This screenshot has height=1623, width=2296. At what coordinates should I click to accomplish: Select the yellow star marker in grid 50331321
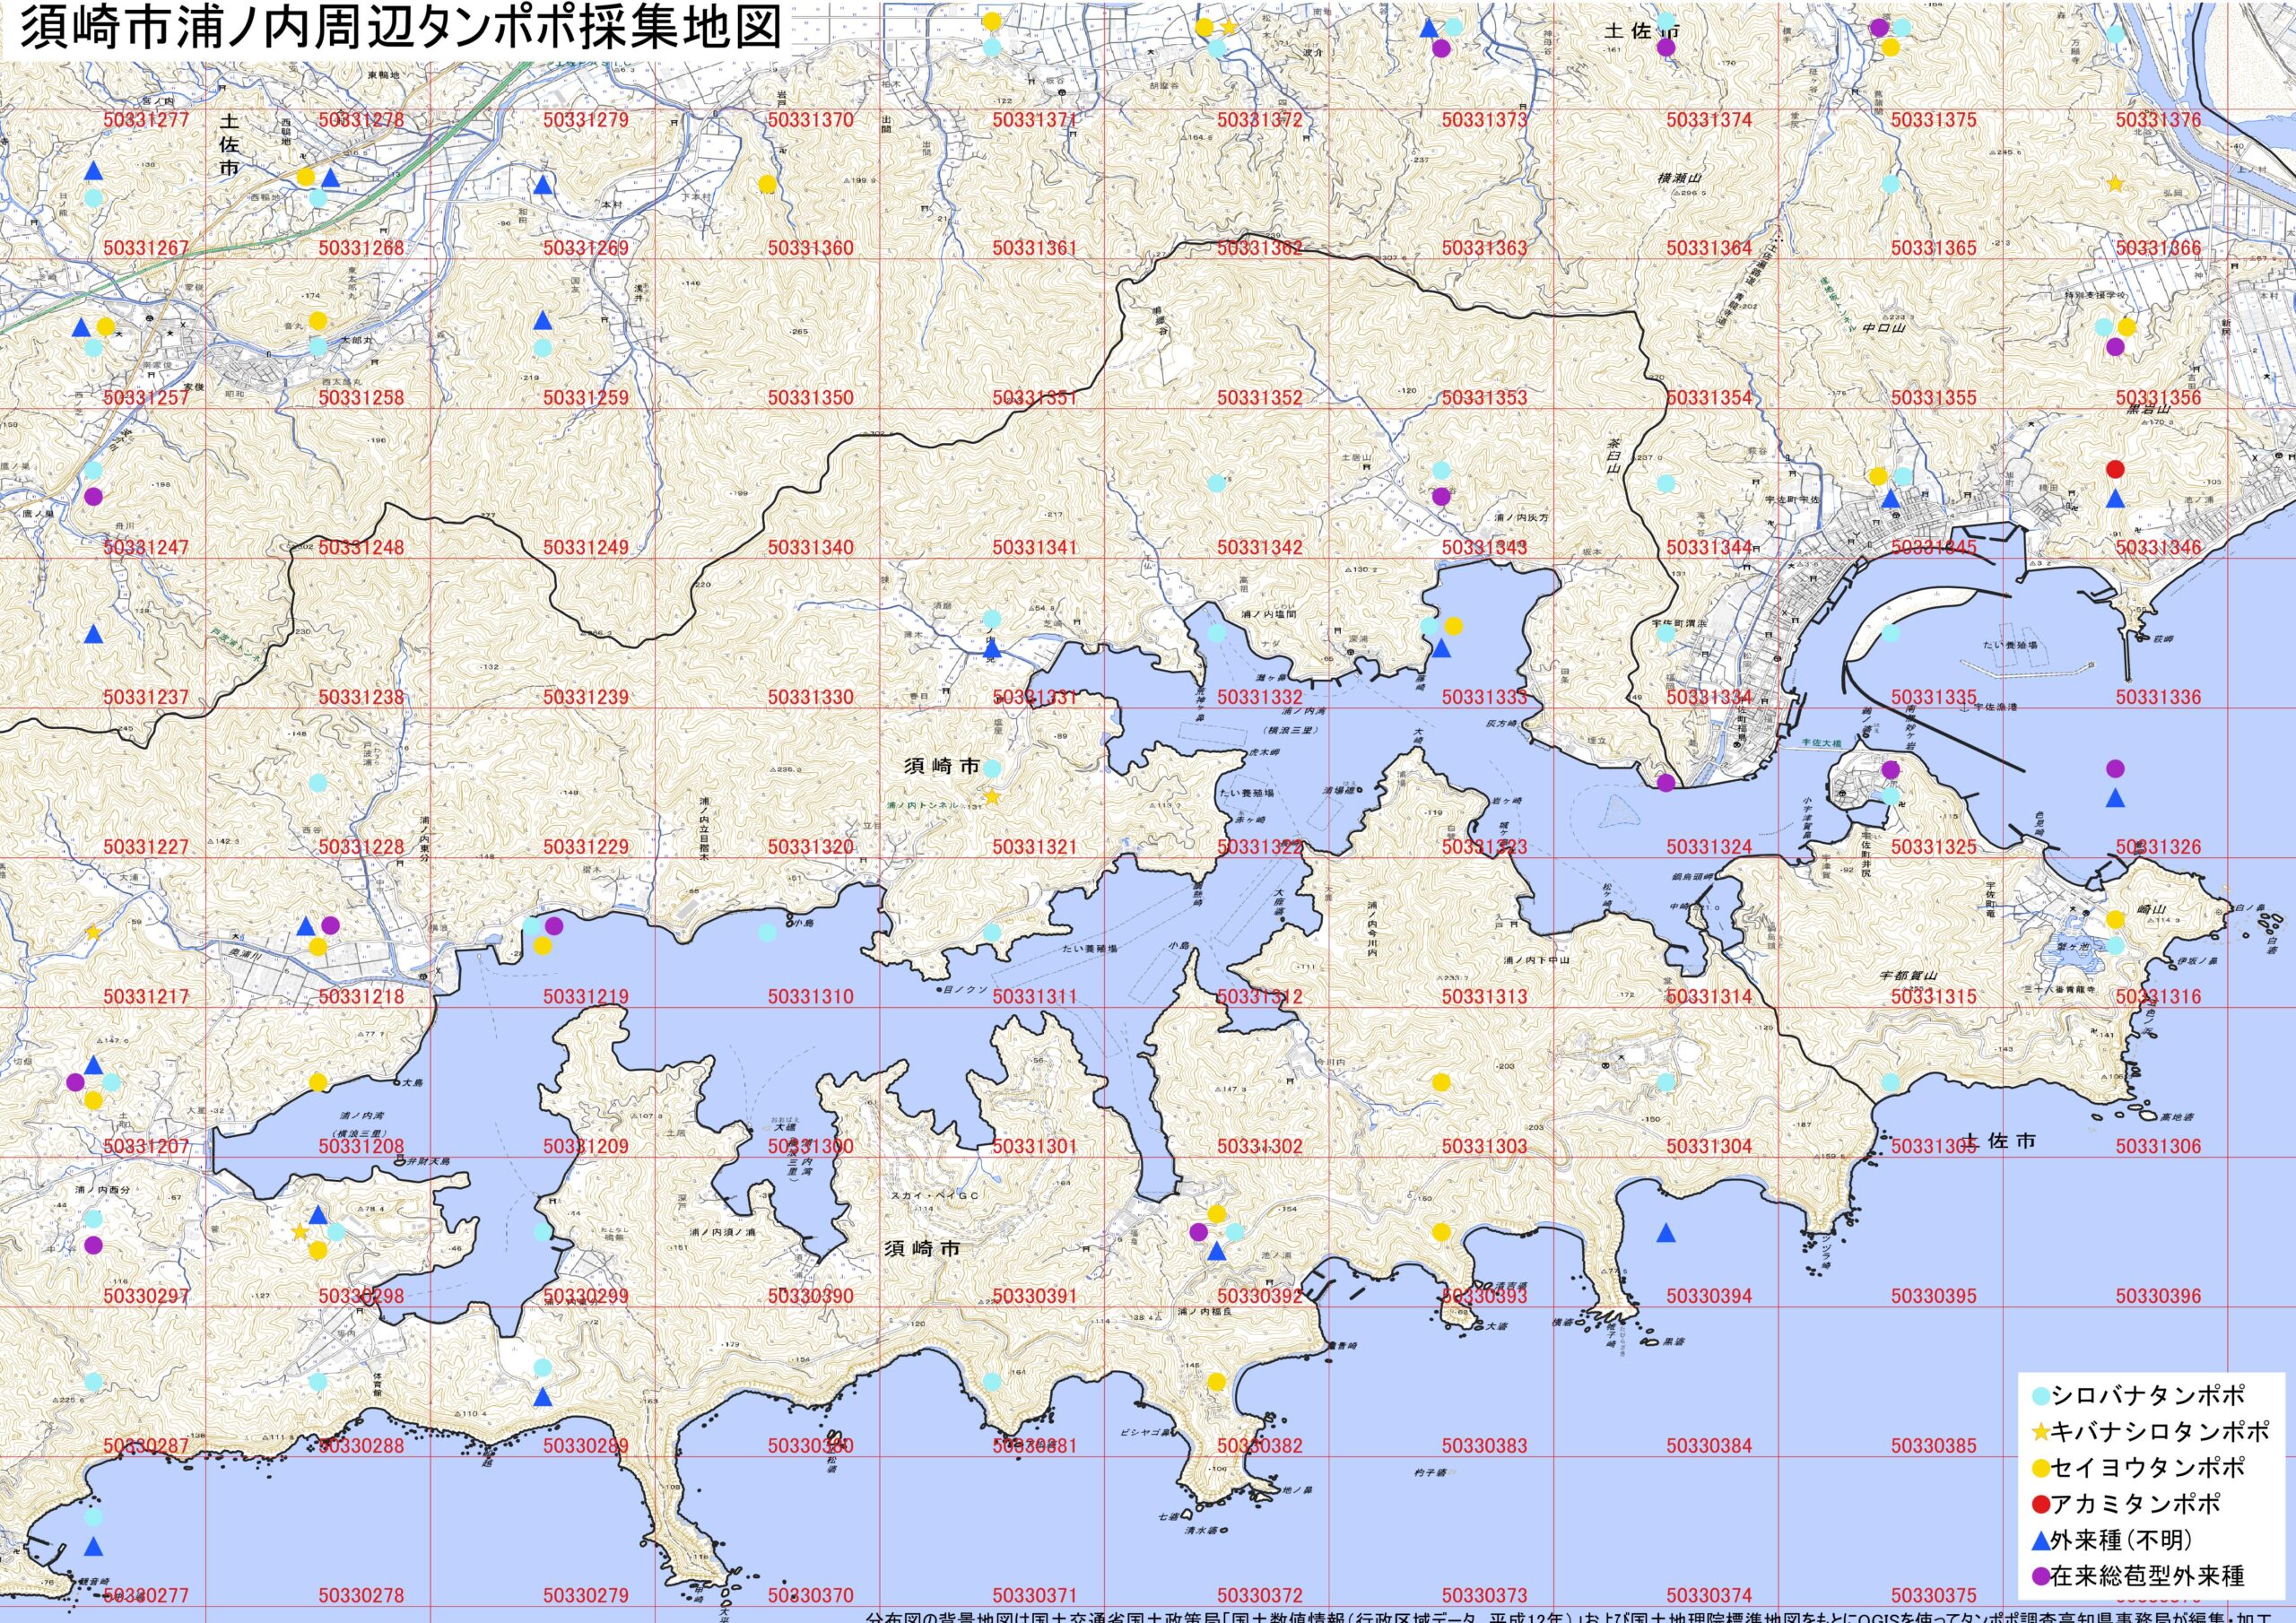pyautogui.click(x=991, y=797)
